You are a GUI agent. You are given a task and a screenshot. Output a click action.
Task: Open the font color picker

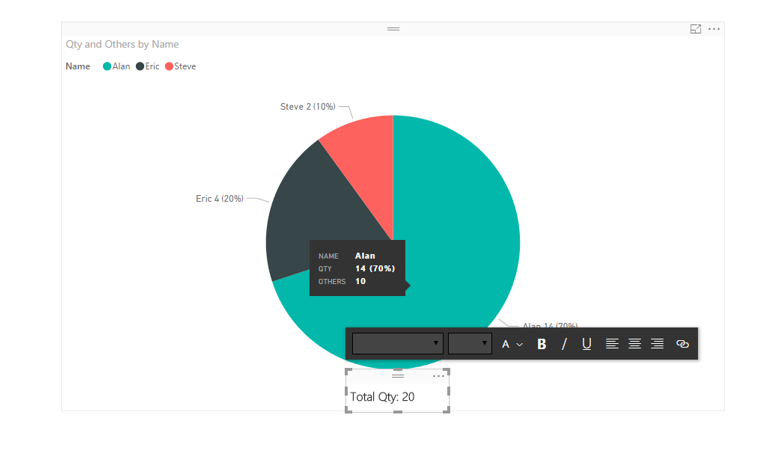tap(512, 344)
